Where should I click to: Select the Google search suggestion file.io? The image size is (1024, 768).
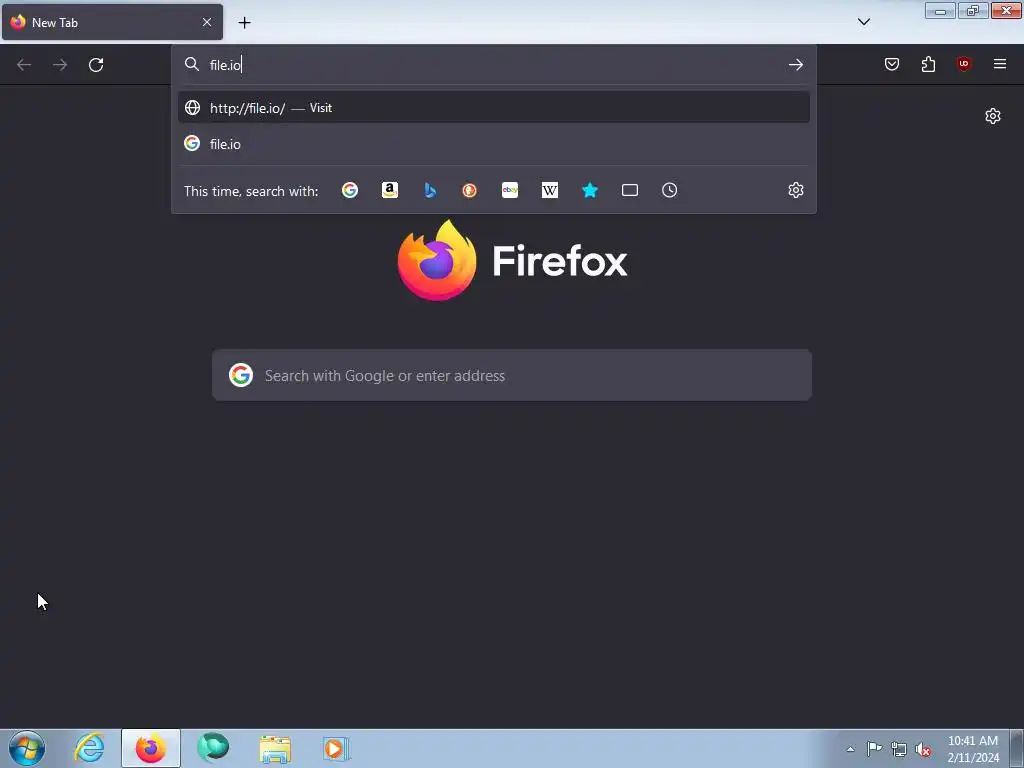click(494, 144)
